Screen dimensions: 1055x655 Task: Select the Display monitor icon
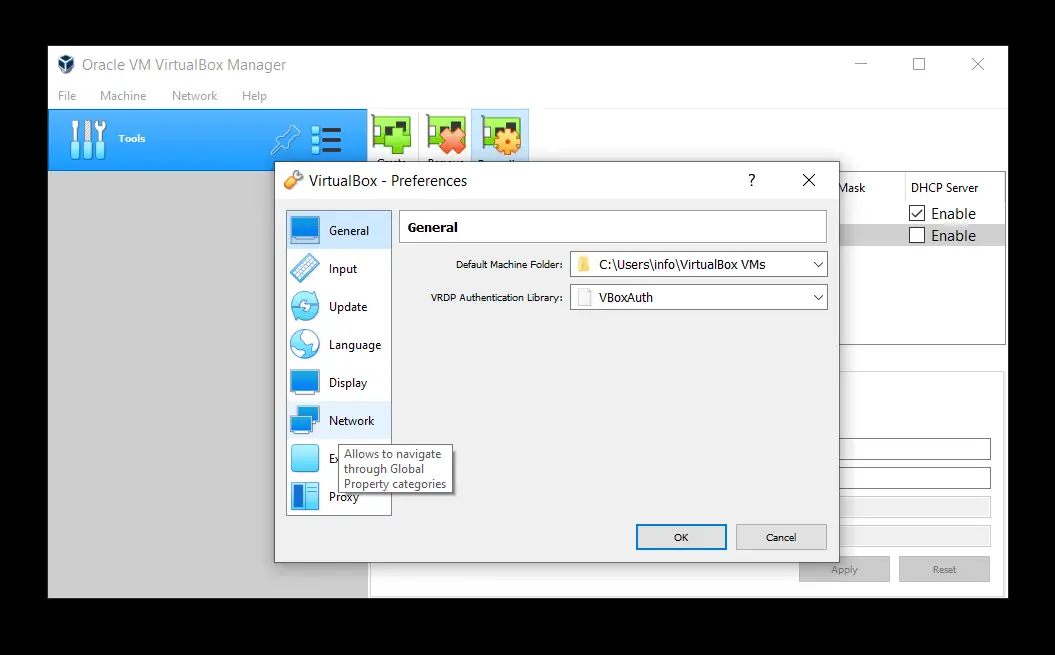pyautogui.click(x=305, y=382)
